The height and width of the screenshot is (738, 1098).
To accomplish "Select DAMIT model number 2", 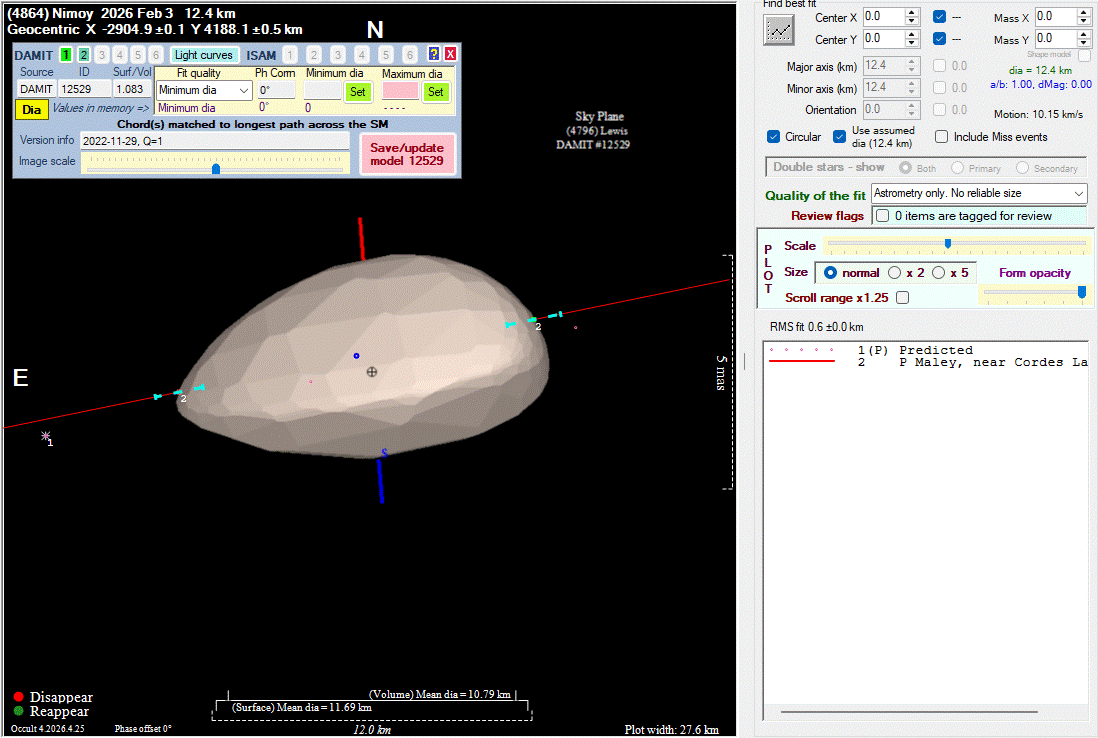I will click(84, 55).
